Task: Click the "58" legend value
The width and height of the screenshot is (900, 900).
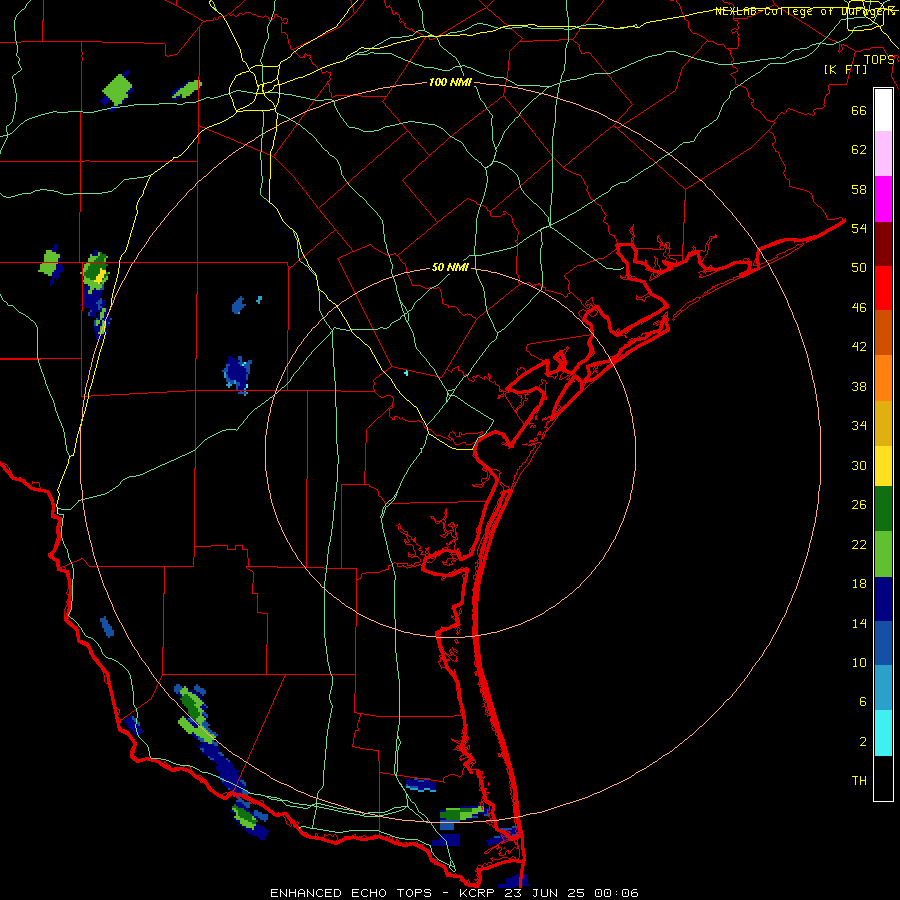Action: pyautogui.click(x=859, y=189)
